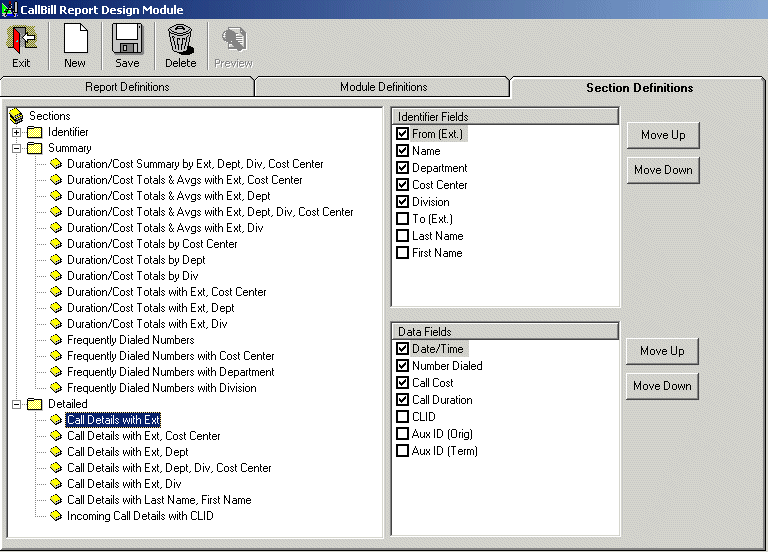Uncheck the Call Cost checkbox

pos(403,383)
